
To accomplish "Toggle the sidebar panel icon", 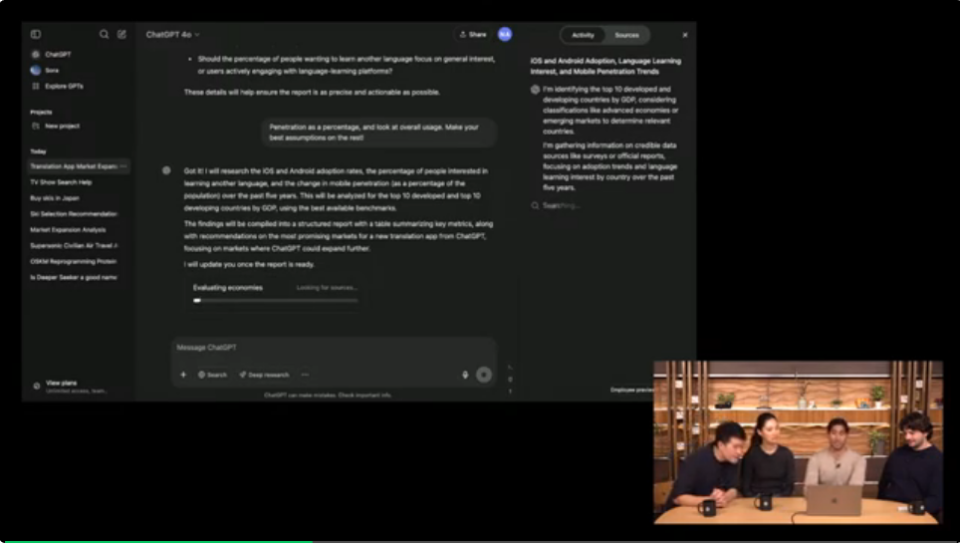I will (36, 34).
